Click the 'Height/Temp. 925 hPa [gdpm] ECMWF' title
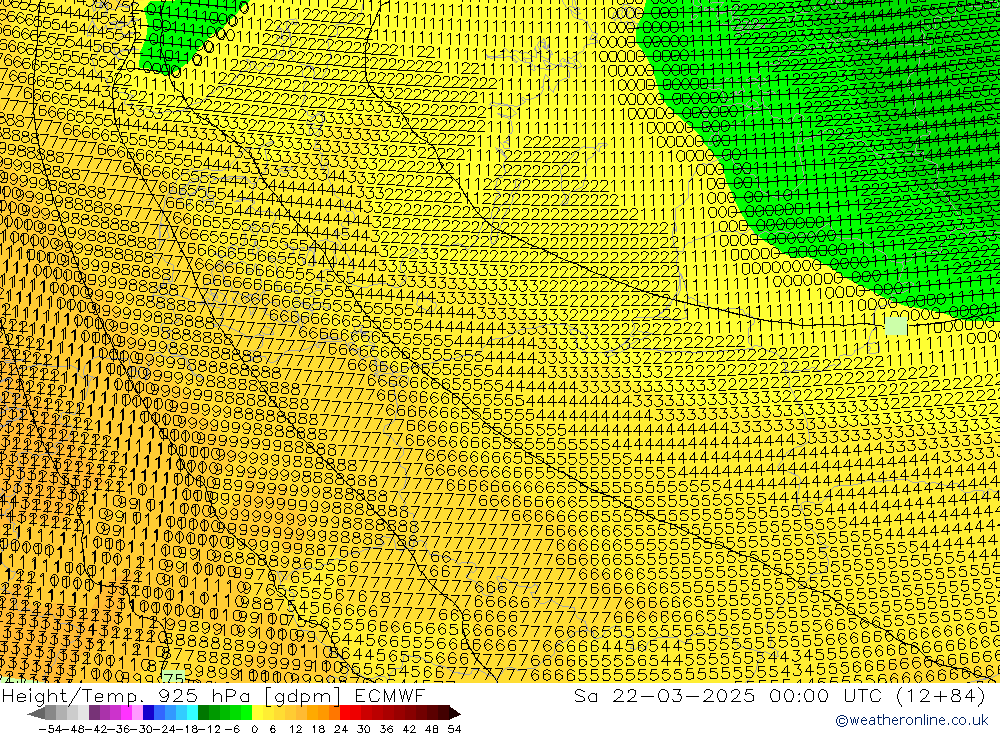 (213, 696)
